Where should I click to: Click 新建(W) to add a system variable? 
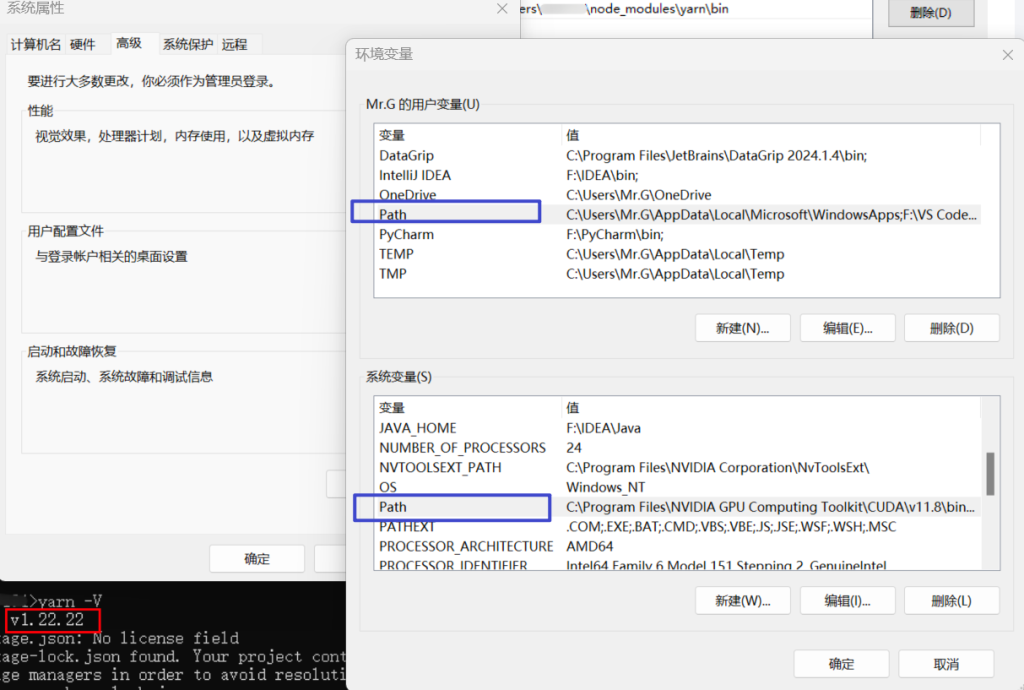point(742,600)
